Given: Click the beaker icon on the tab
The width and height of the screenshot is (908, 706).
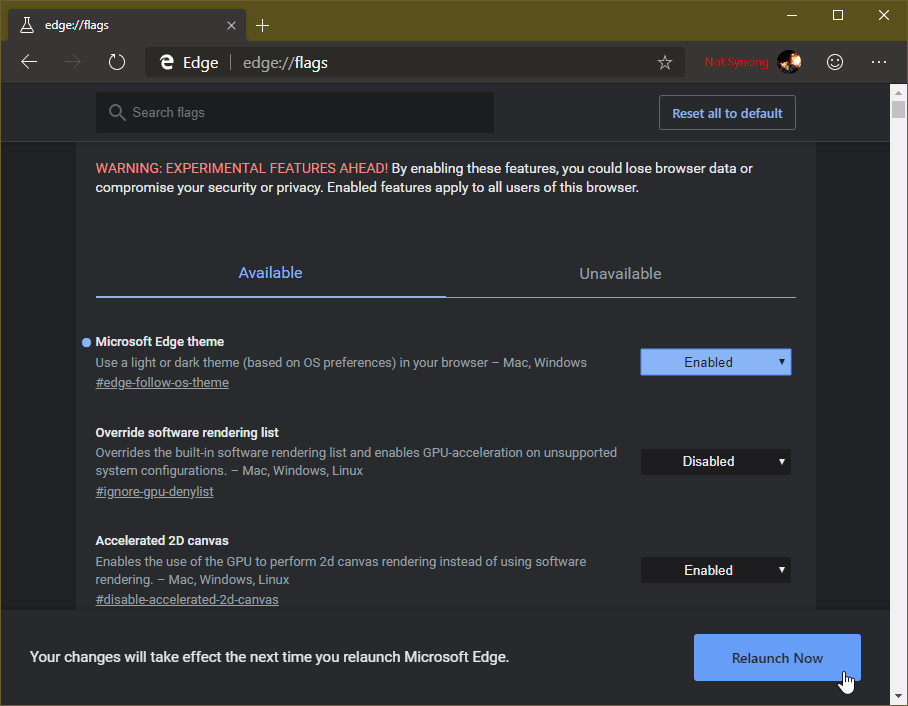Looking at the screenshot, I should (x=25, y=24).
